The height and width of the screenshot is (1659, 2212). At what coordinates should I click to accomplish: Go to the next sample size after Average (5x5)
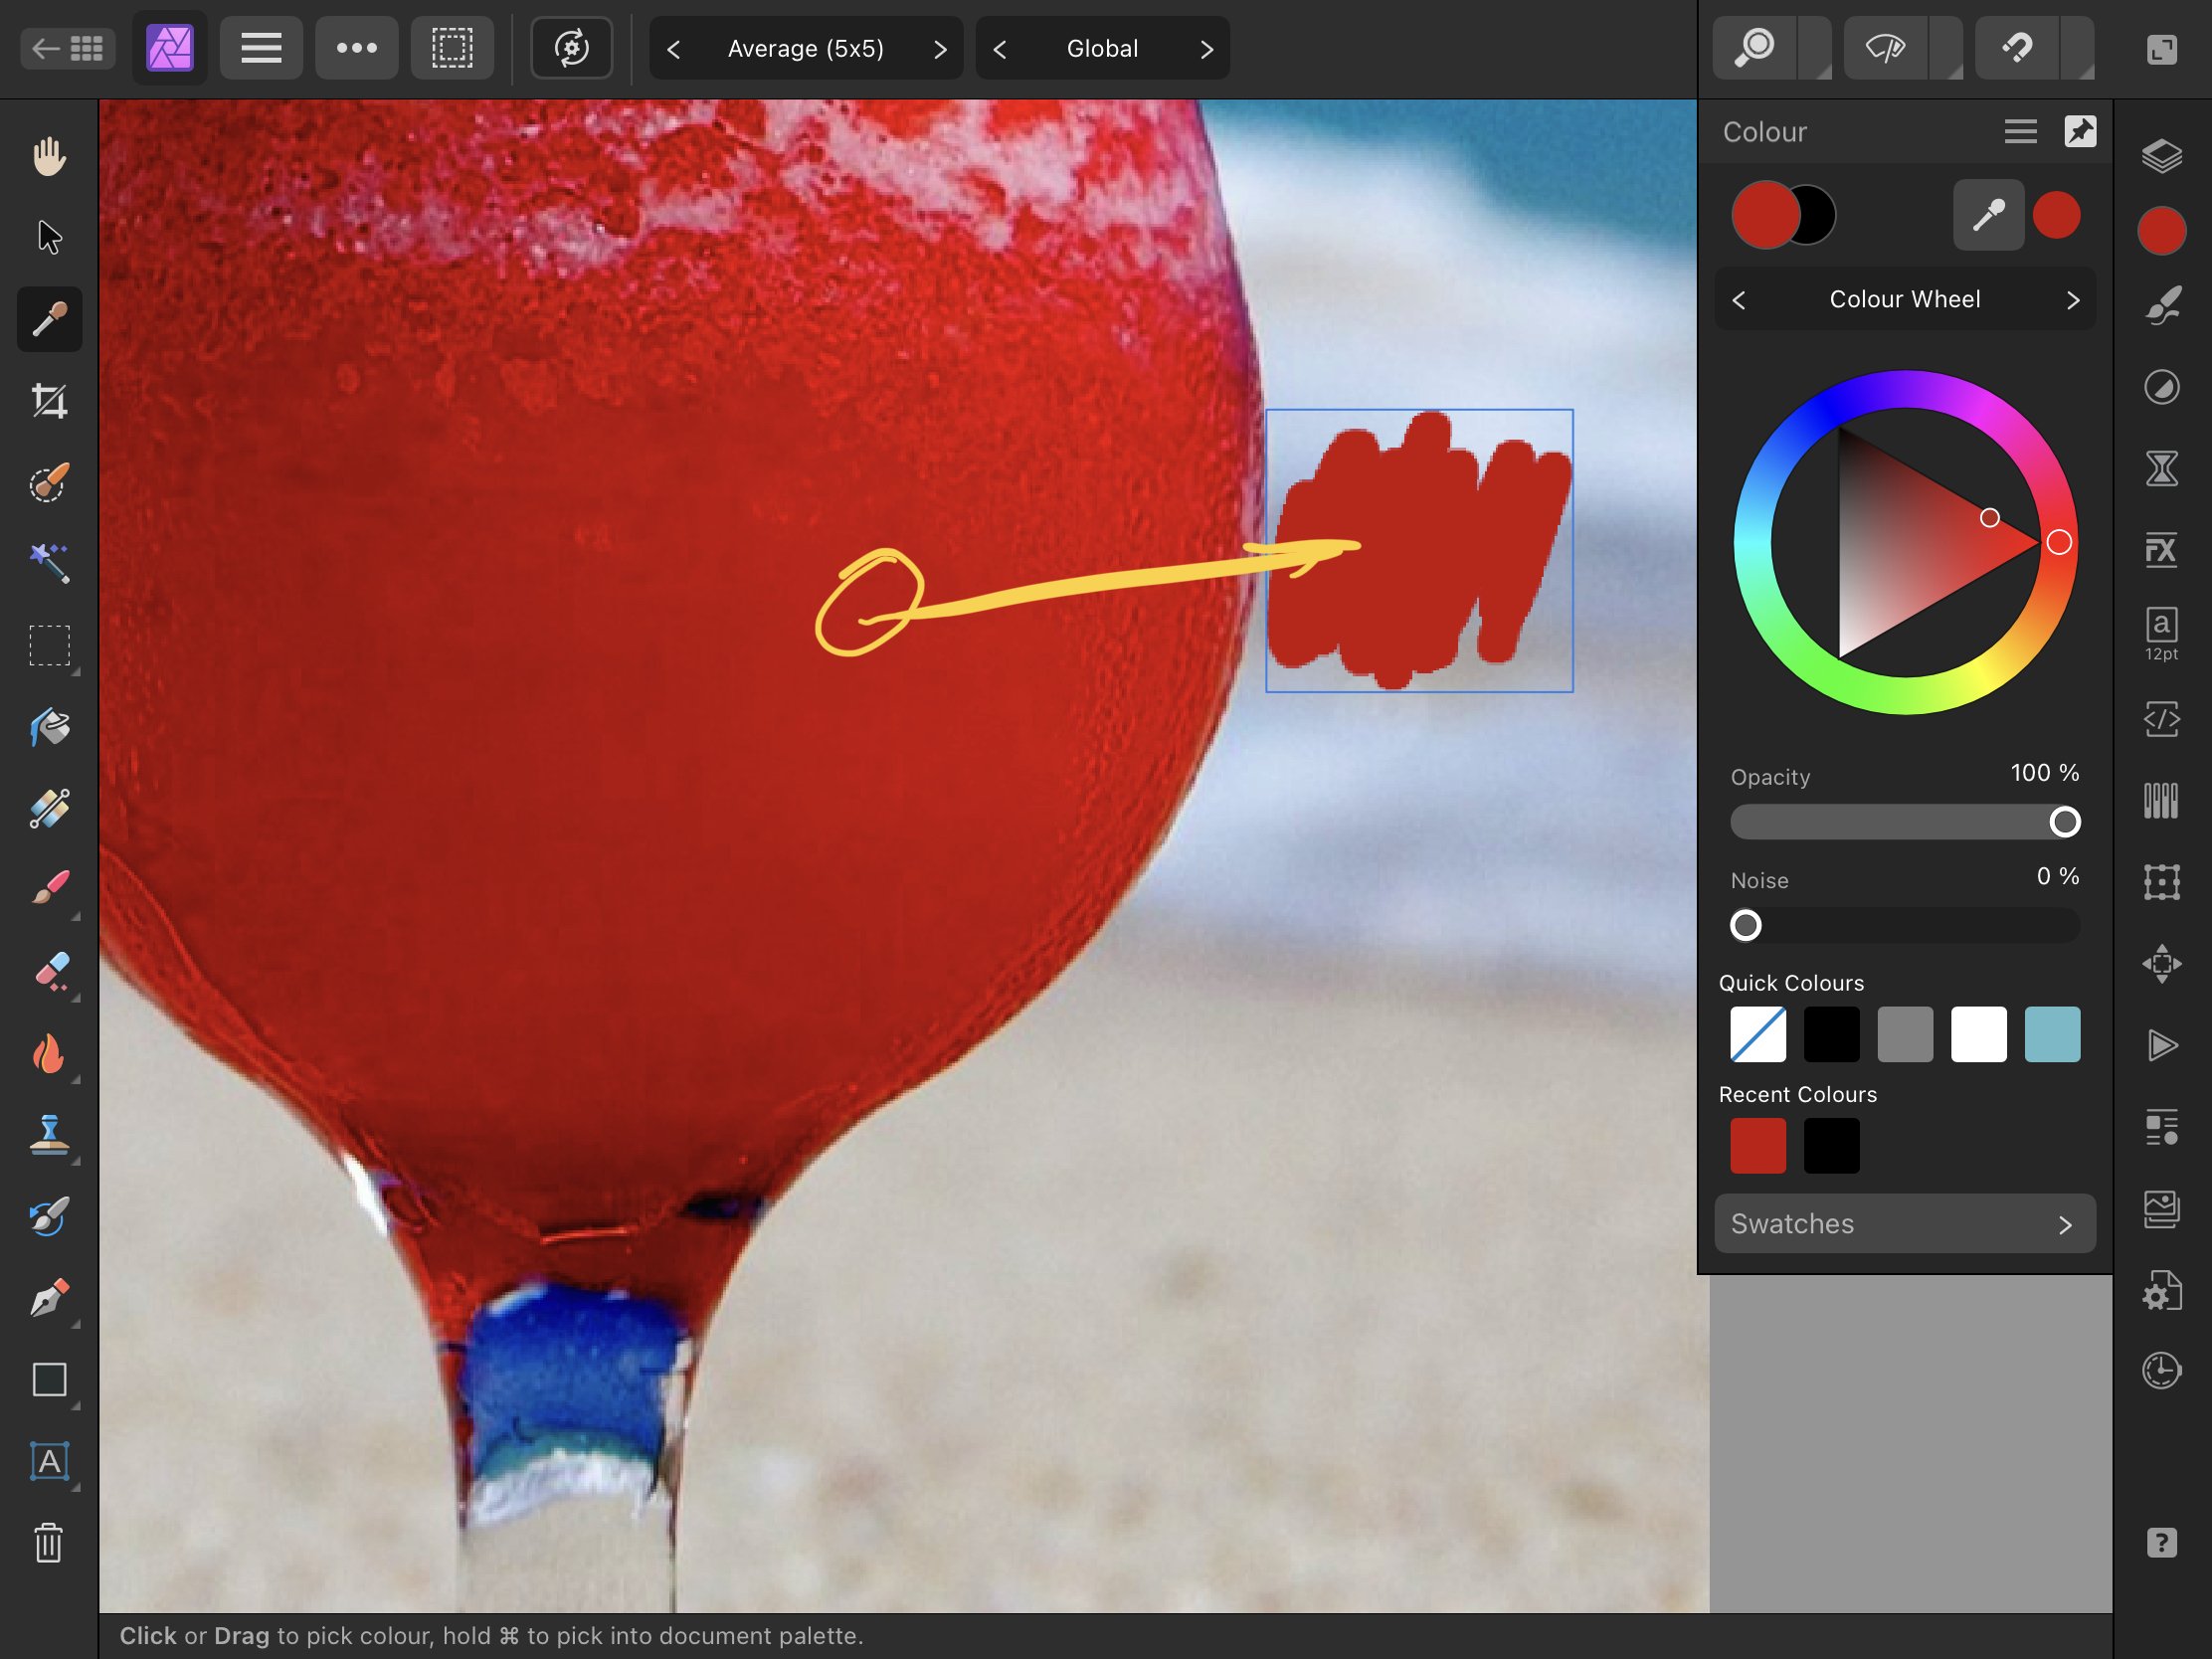click(939, 49)
